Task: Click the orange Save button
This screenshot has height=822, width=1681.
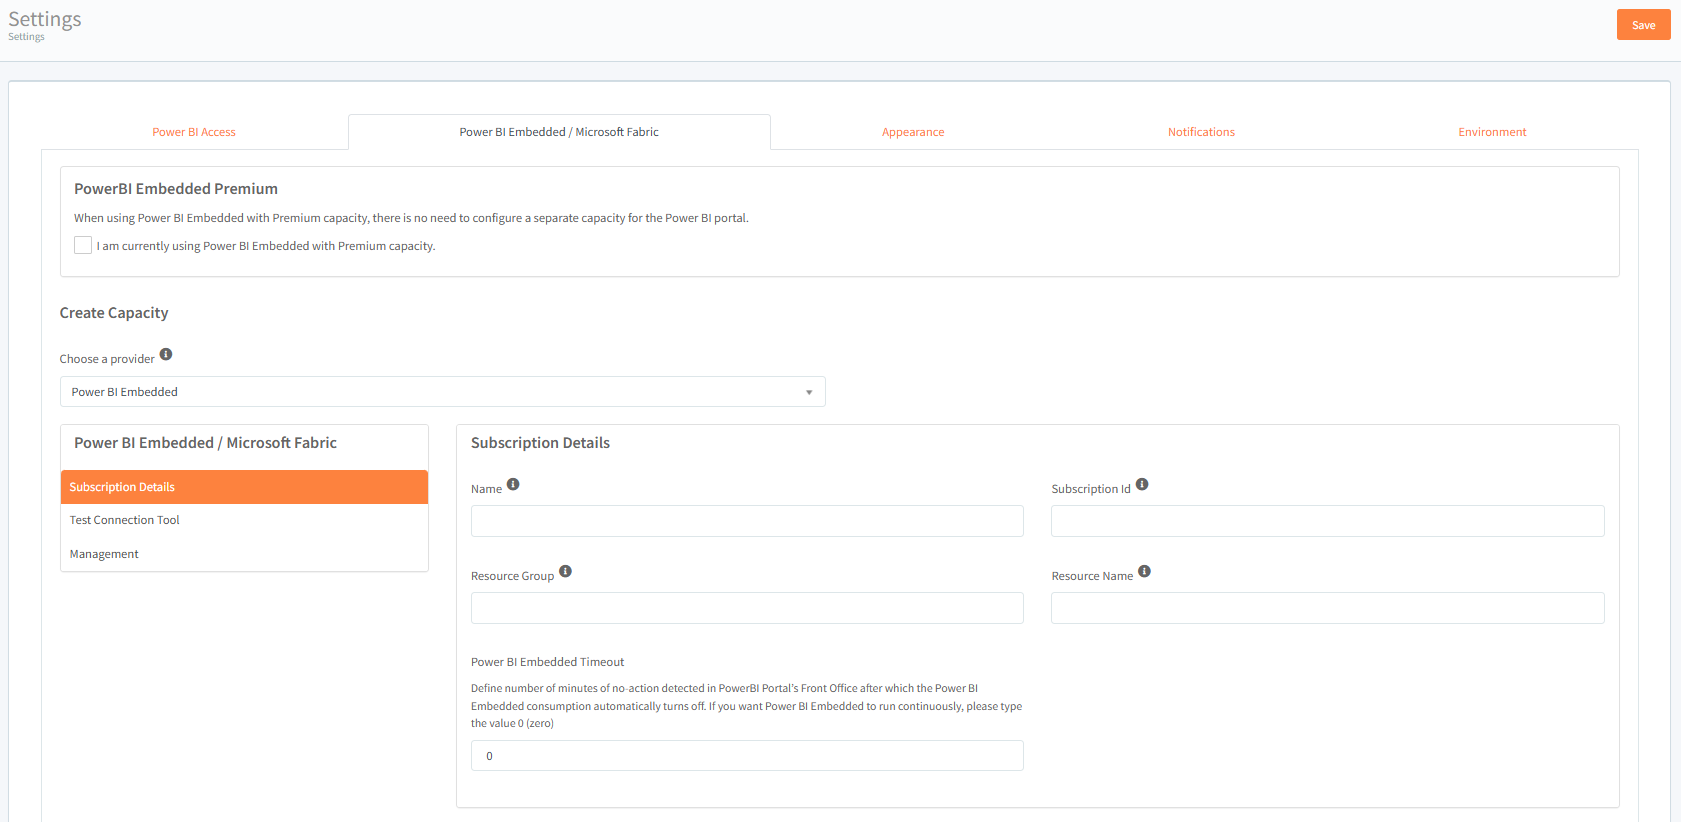Action: 1643,25
